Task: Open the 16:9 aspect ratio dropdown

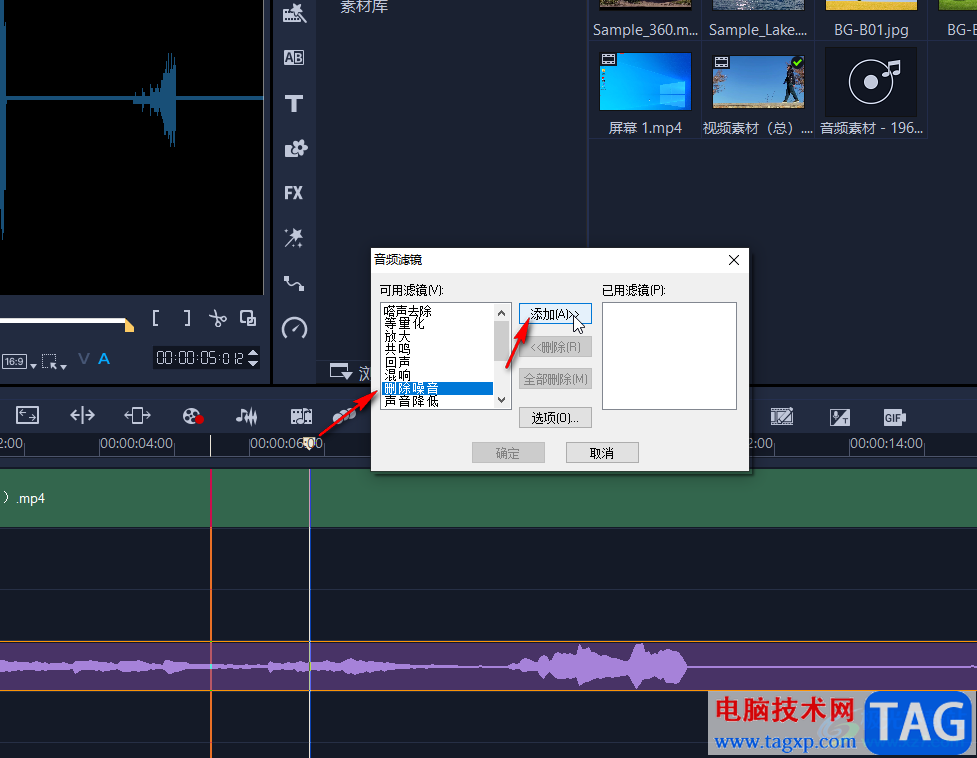Action: [x=19, y=362]
